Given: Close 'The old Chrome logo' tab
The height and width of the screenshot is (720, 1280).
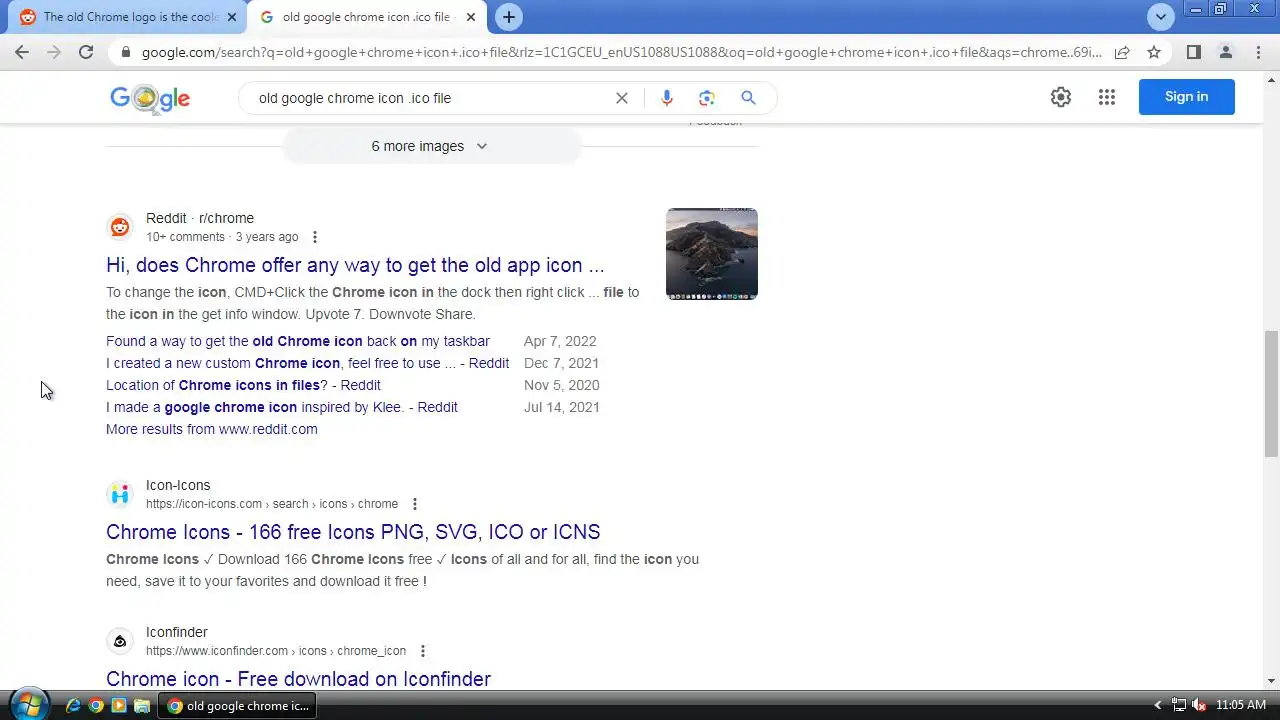Looking at the screenshot, I should [232, 17].
